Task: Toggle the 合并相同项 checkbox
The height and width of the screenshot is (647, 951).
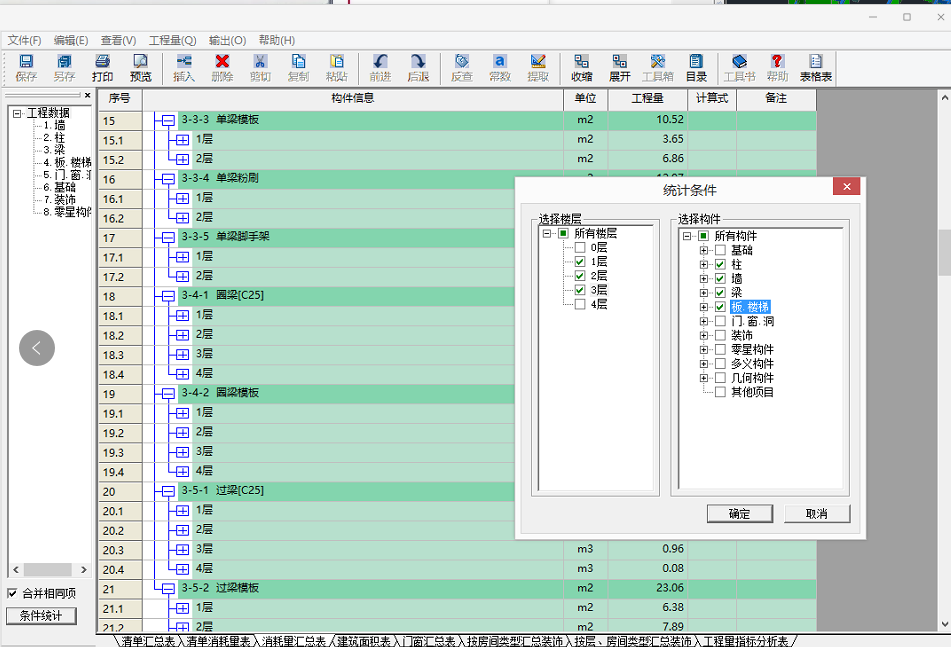Action: click(x=12, y=593)
